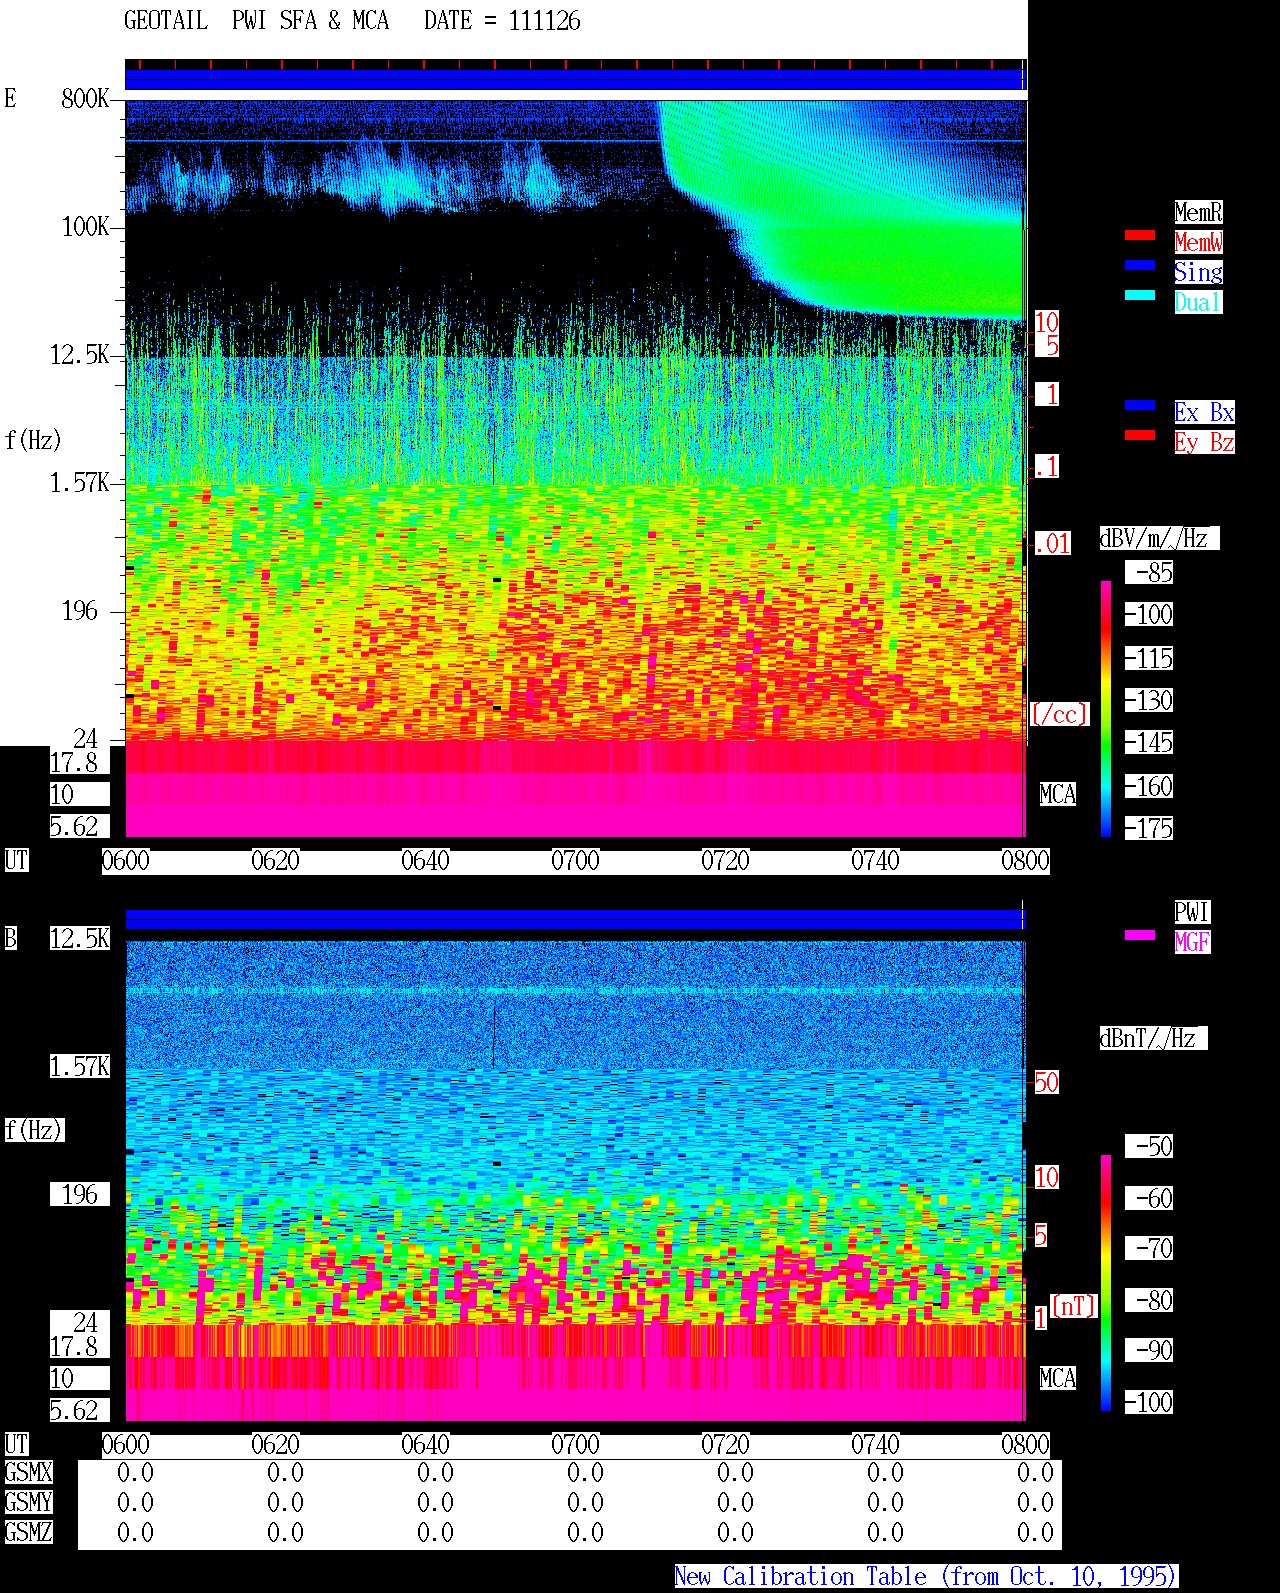
Task: Click the .01 density scale tick label
Action: pos(1052,543)
